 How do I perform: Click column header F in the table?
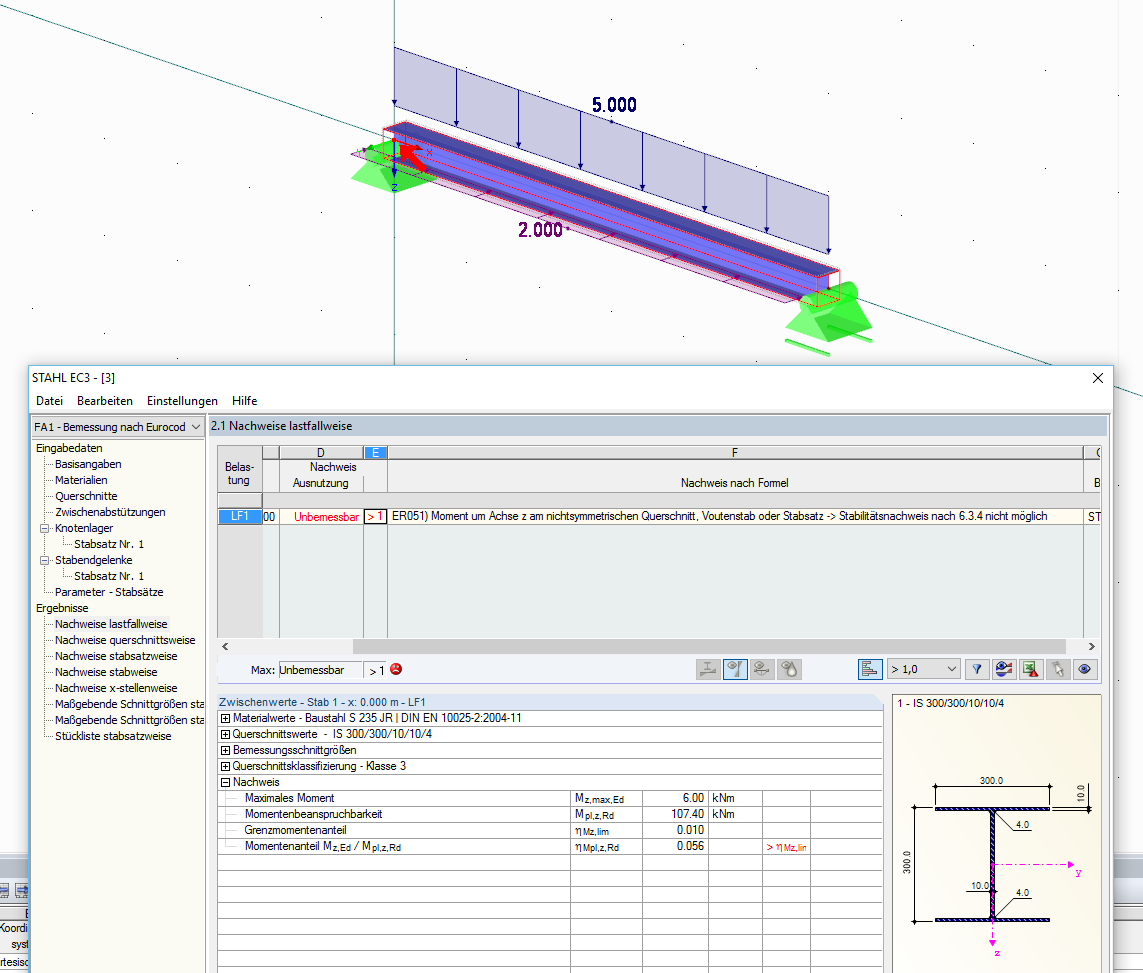735,453
